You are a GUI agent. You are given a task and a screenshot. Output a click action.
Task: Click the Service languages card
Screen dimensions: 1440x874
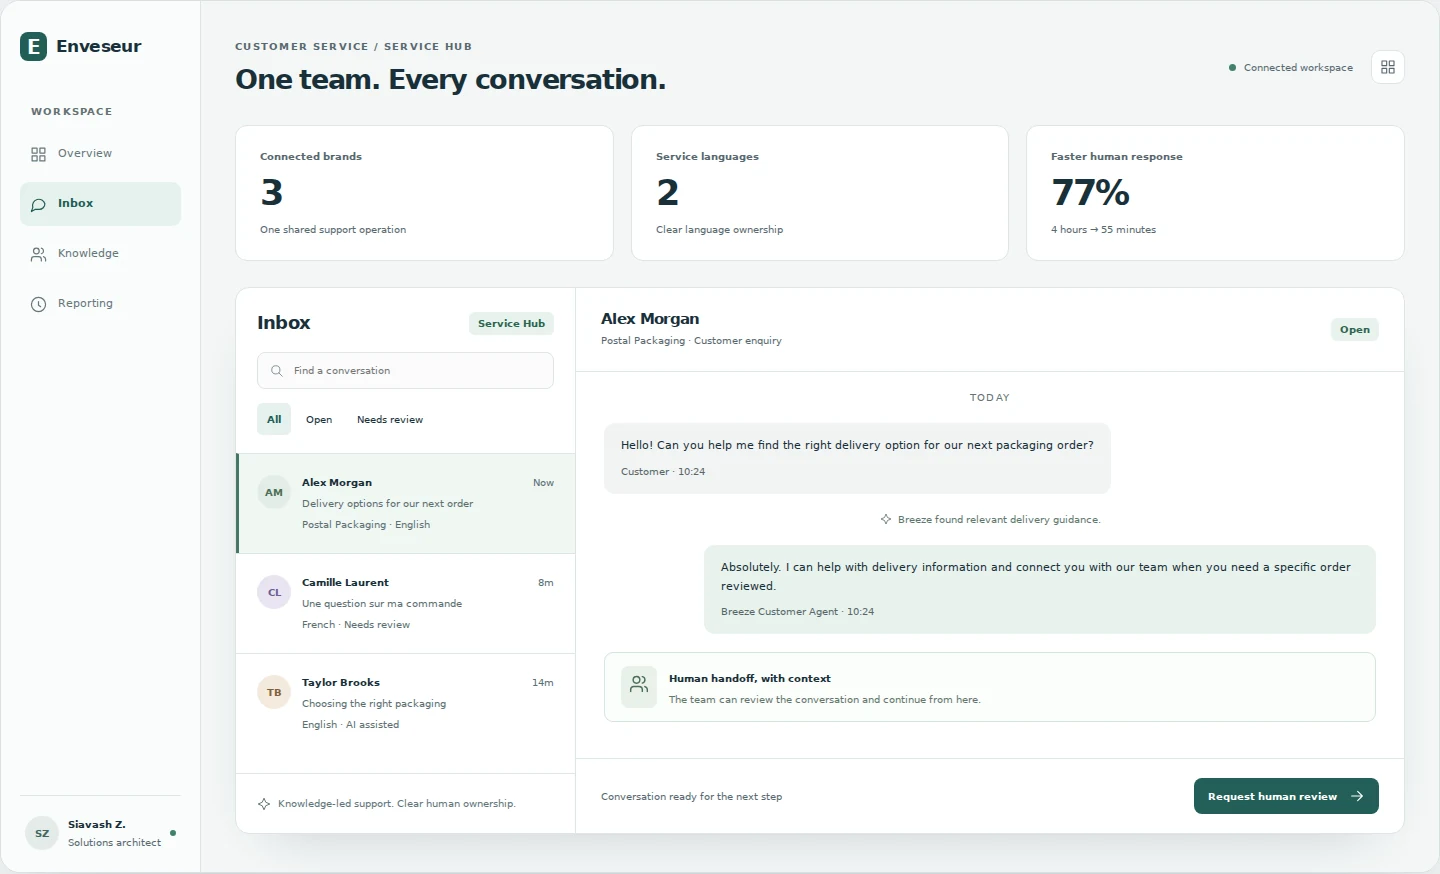(x=820, y=193)
